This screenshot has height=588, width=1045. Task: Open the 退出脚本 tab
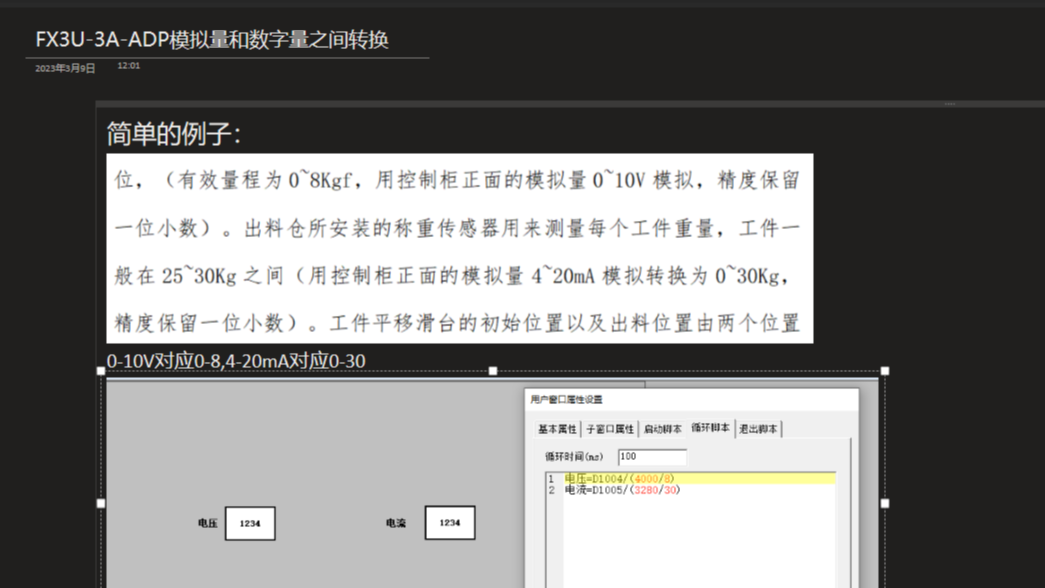coord(759,427)
